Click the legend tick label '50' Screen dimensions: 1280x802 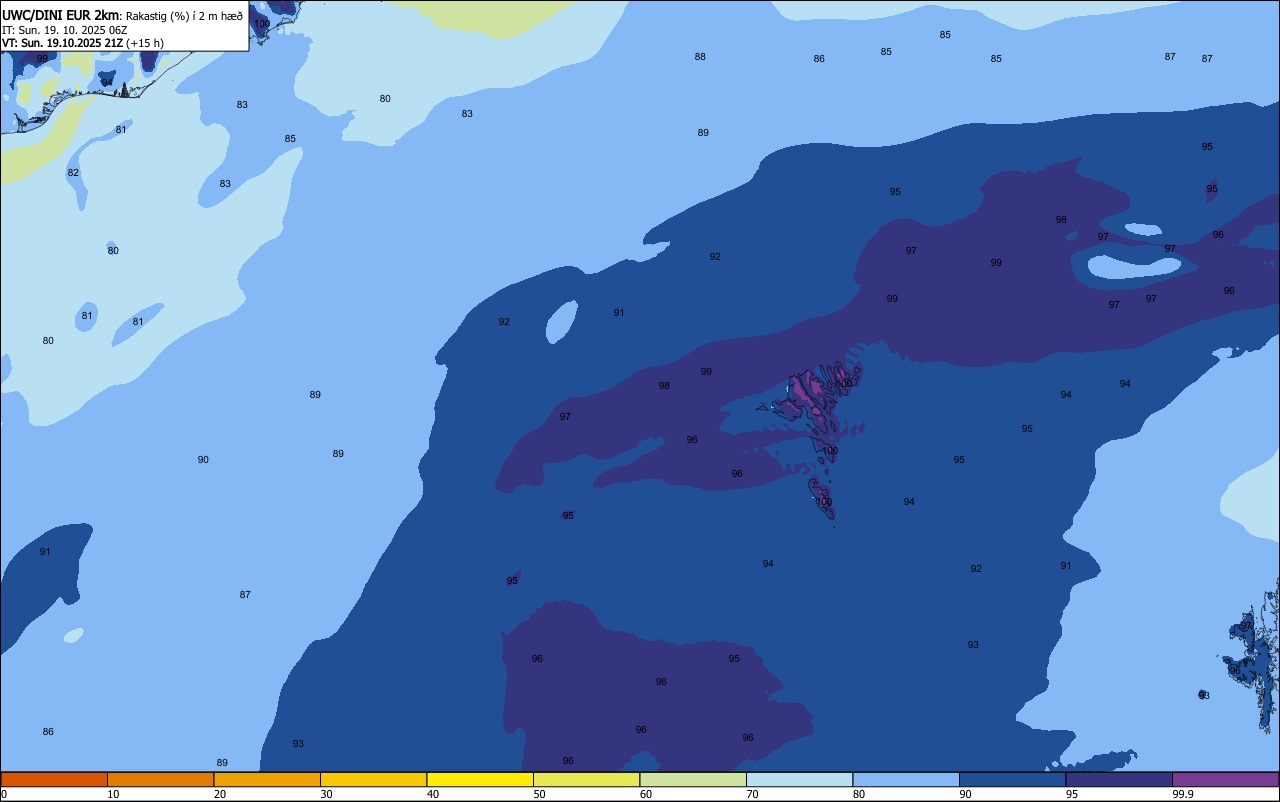coord(539,794)
